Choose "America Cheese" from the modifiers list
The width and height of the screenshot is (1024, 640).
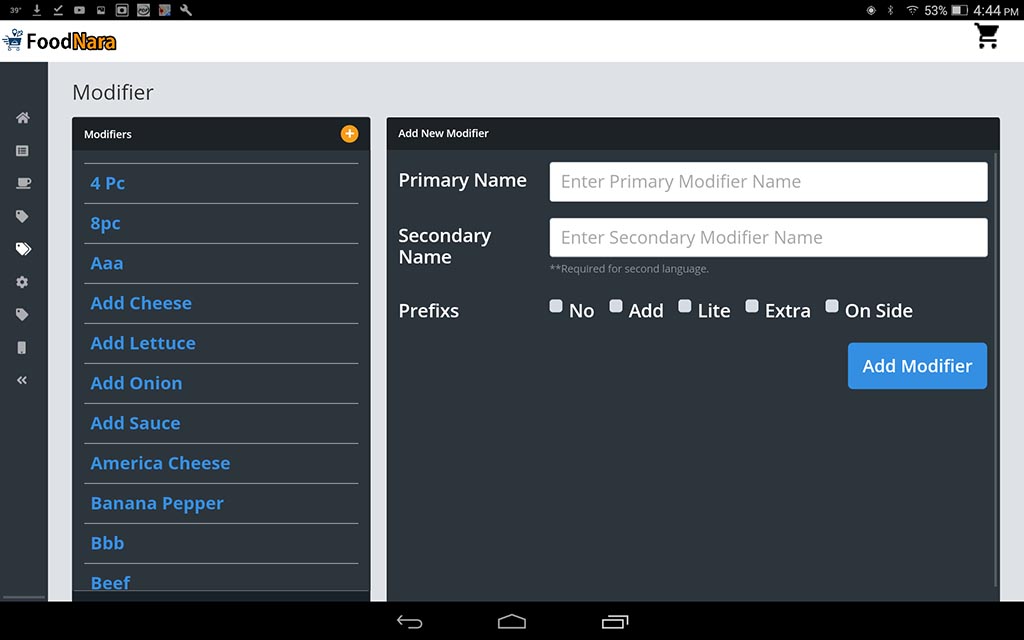(x=160, y=463)
